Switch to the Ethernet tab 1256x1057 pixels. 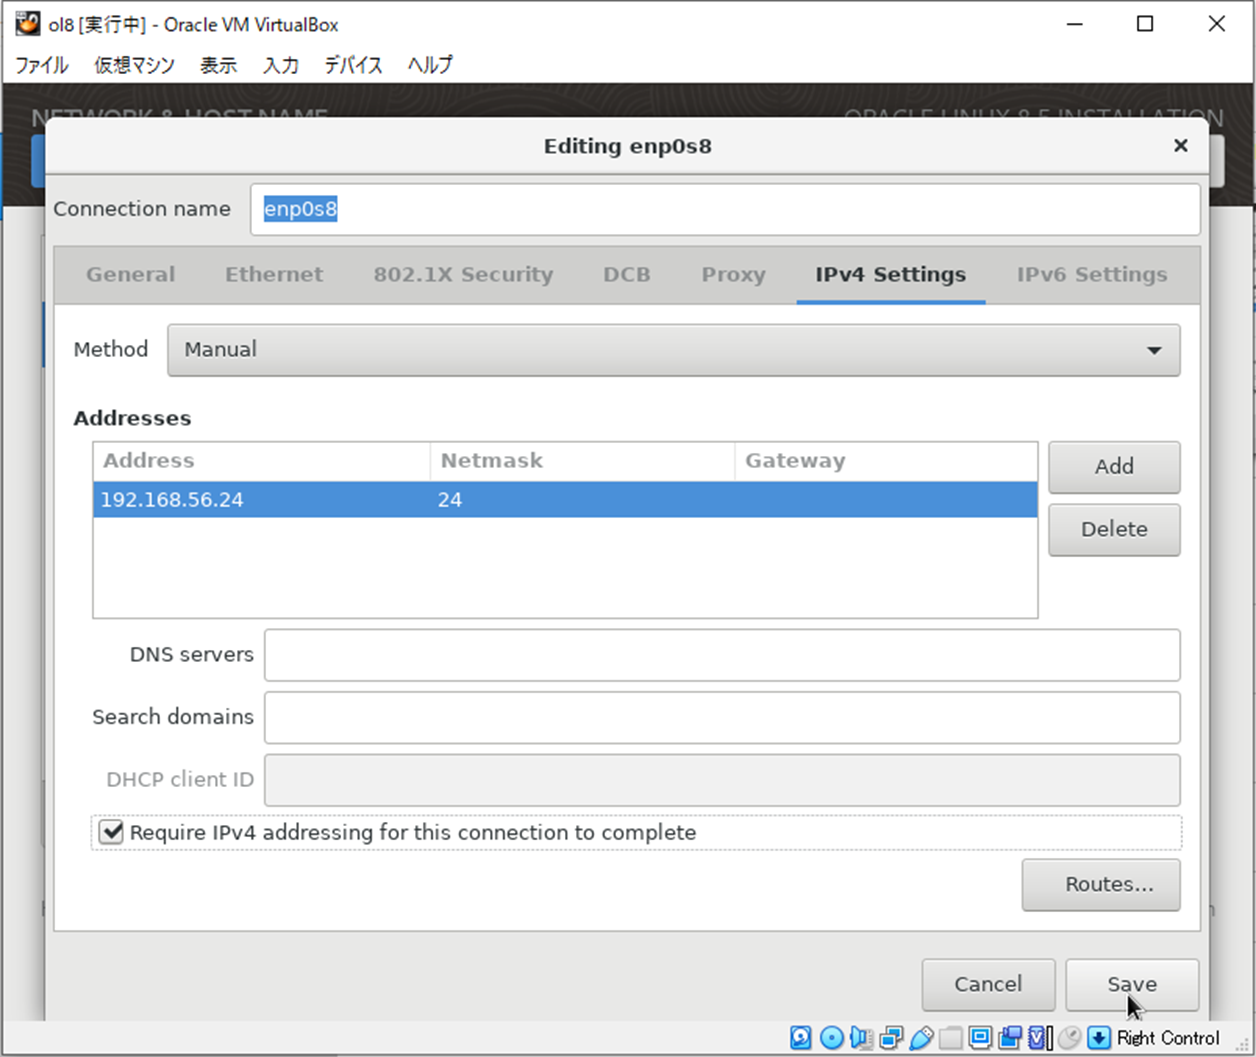click(274, 275)
